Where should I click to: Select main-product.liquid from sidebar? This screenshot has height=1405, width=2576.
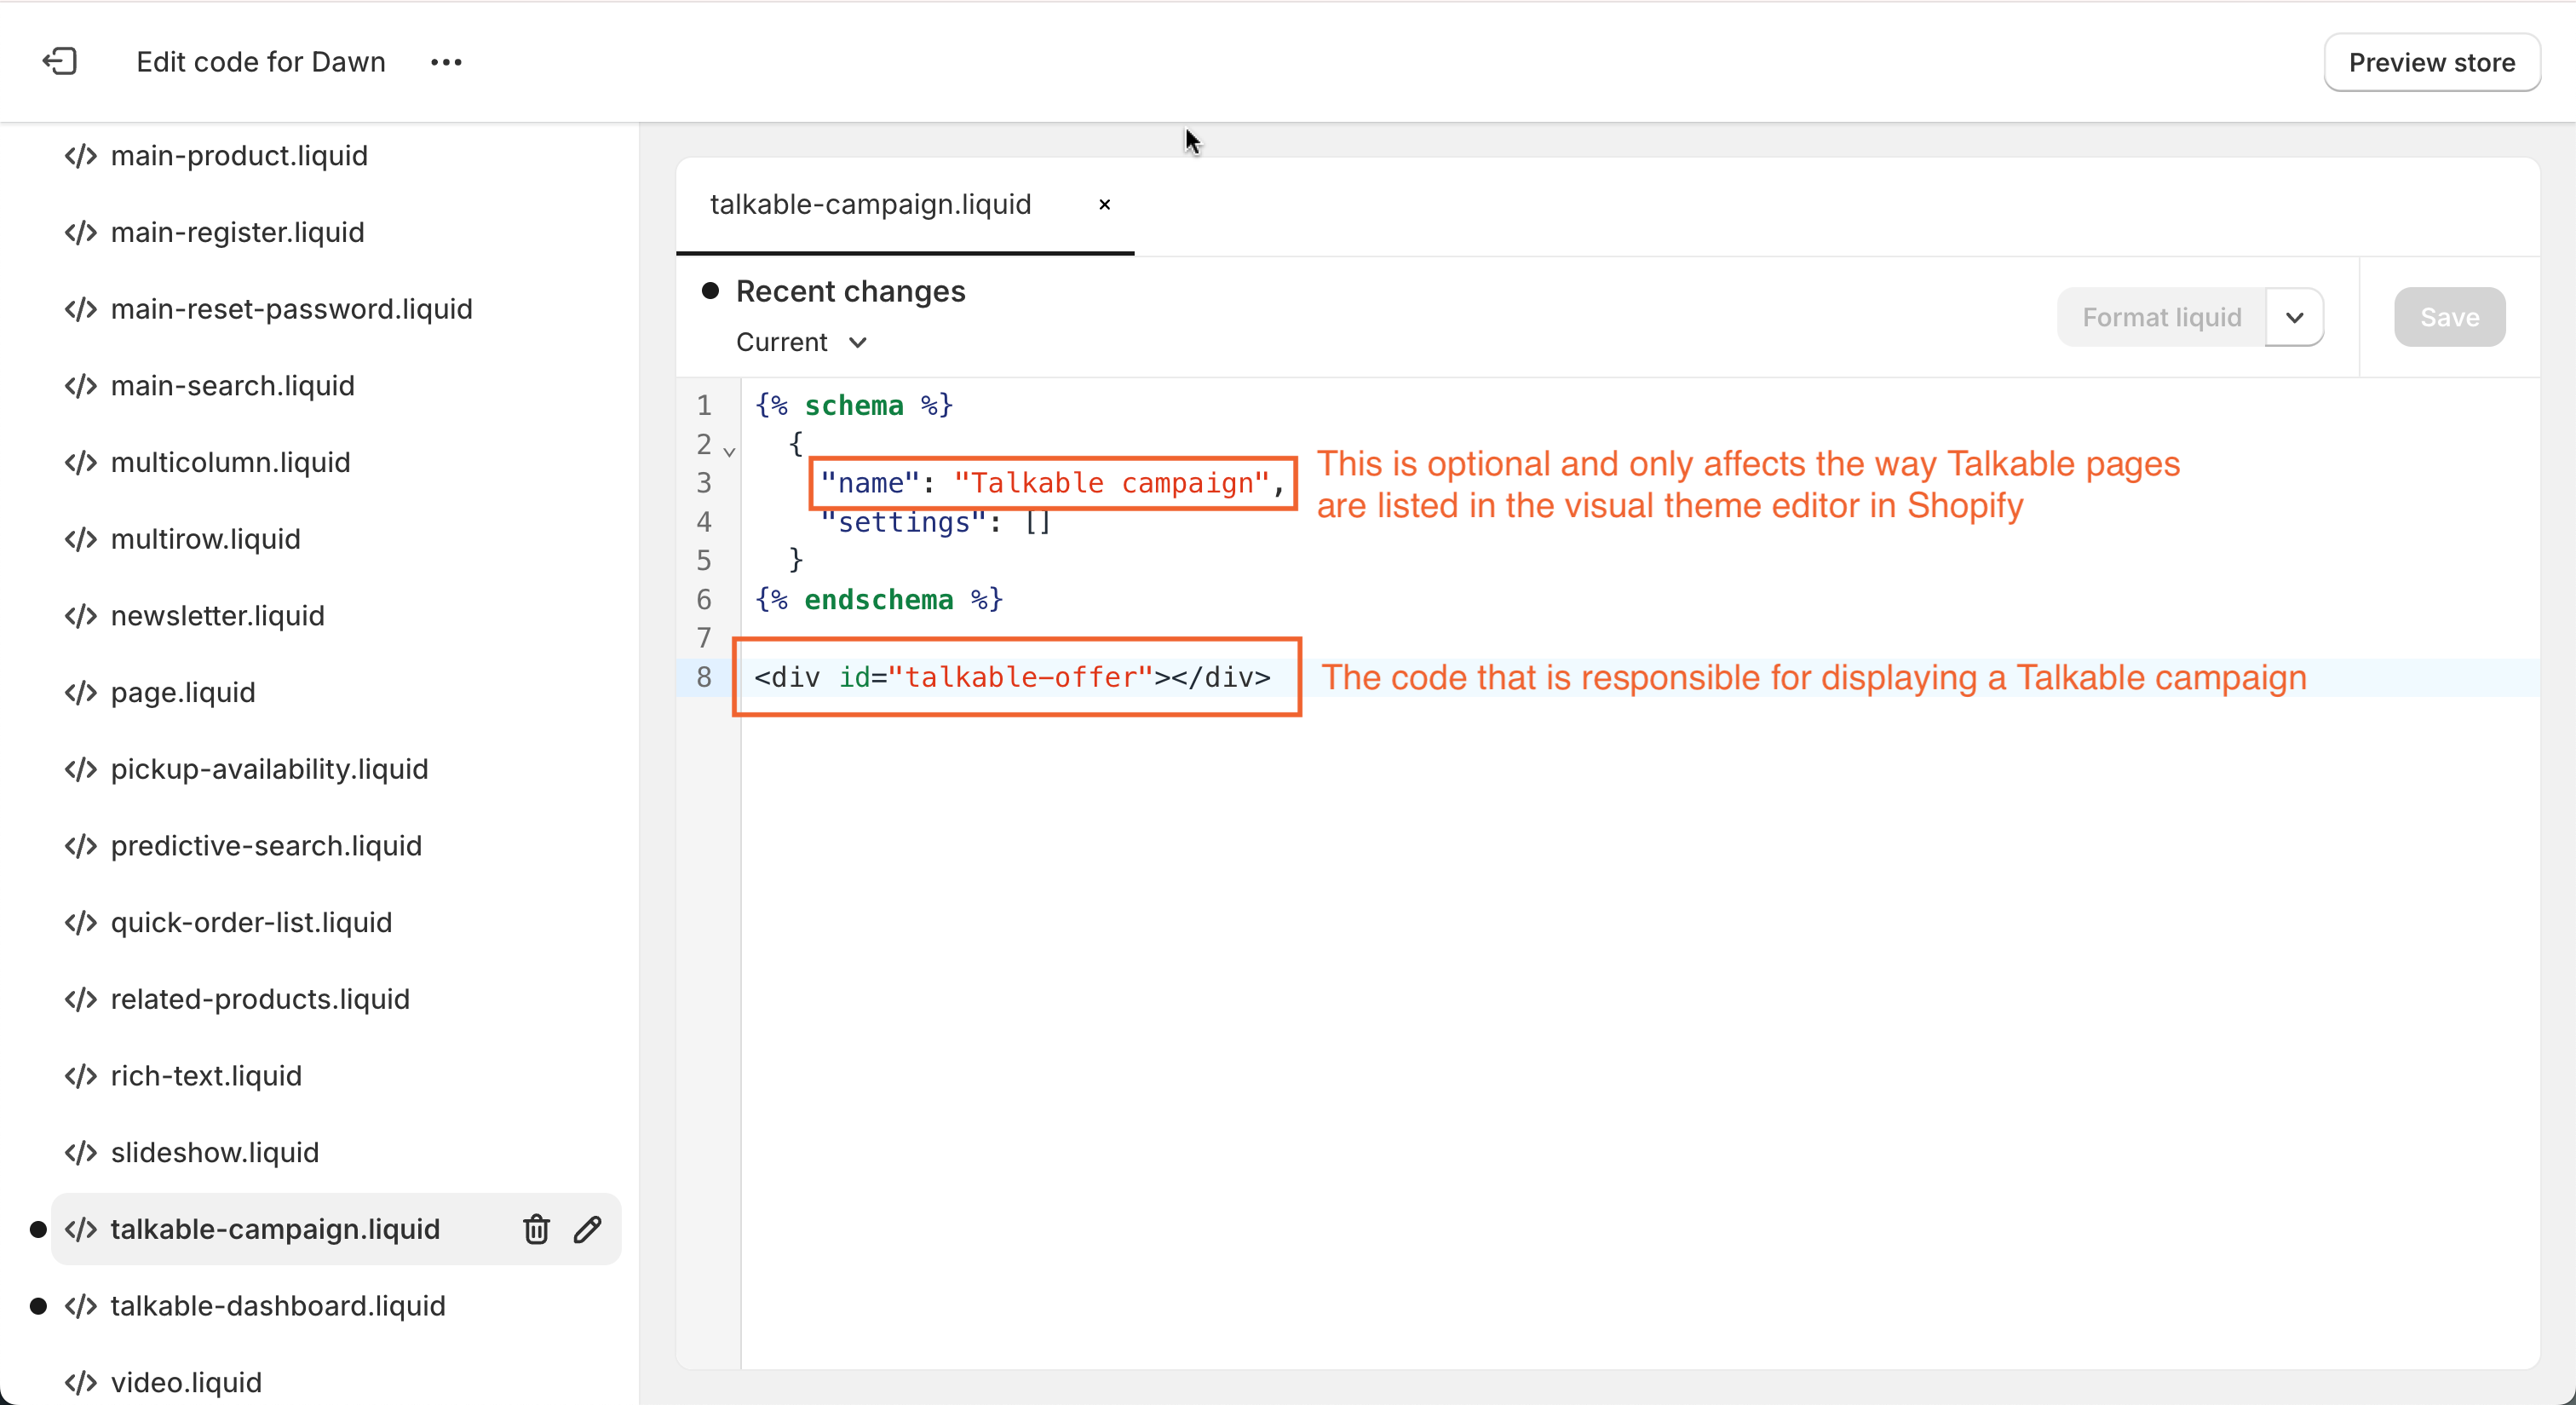pyautogui.click(x=239, y=156)
